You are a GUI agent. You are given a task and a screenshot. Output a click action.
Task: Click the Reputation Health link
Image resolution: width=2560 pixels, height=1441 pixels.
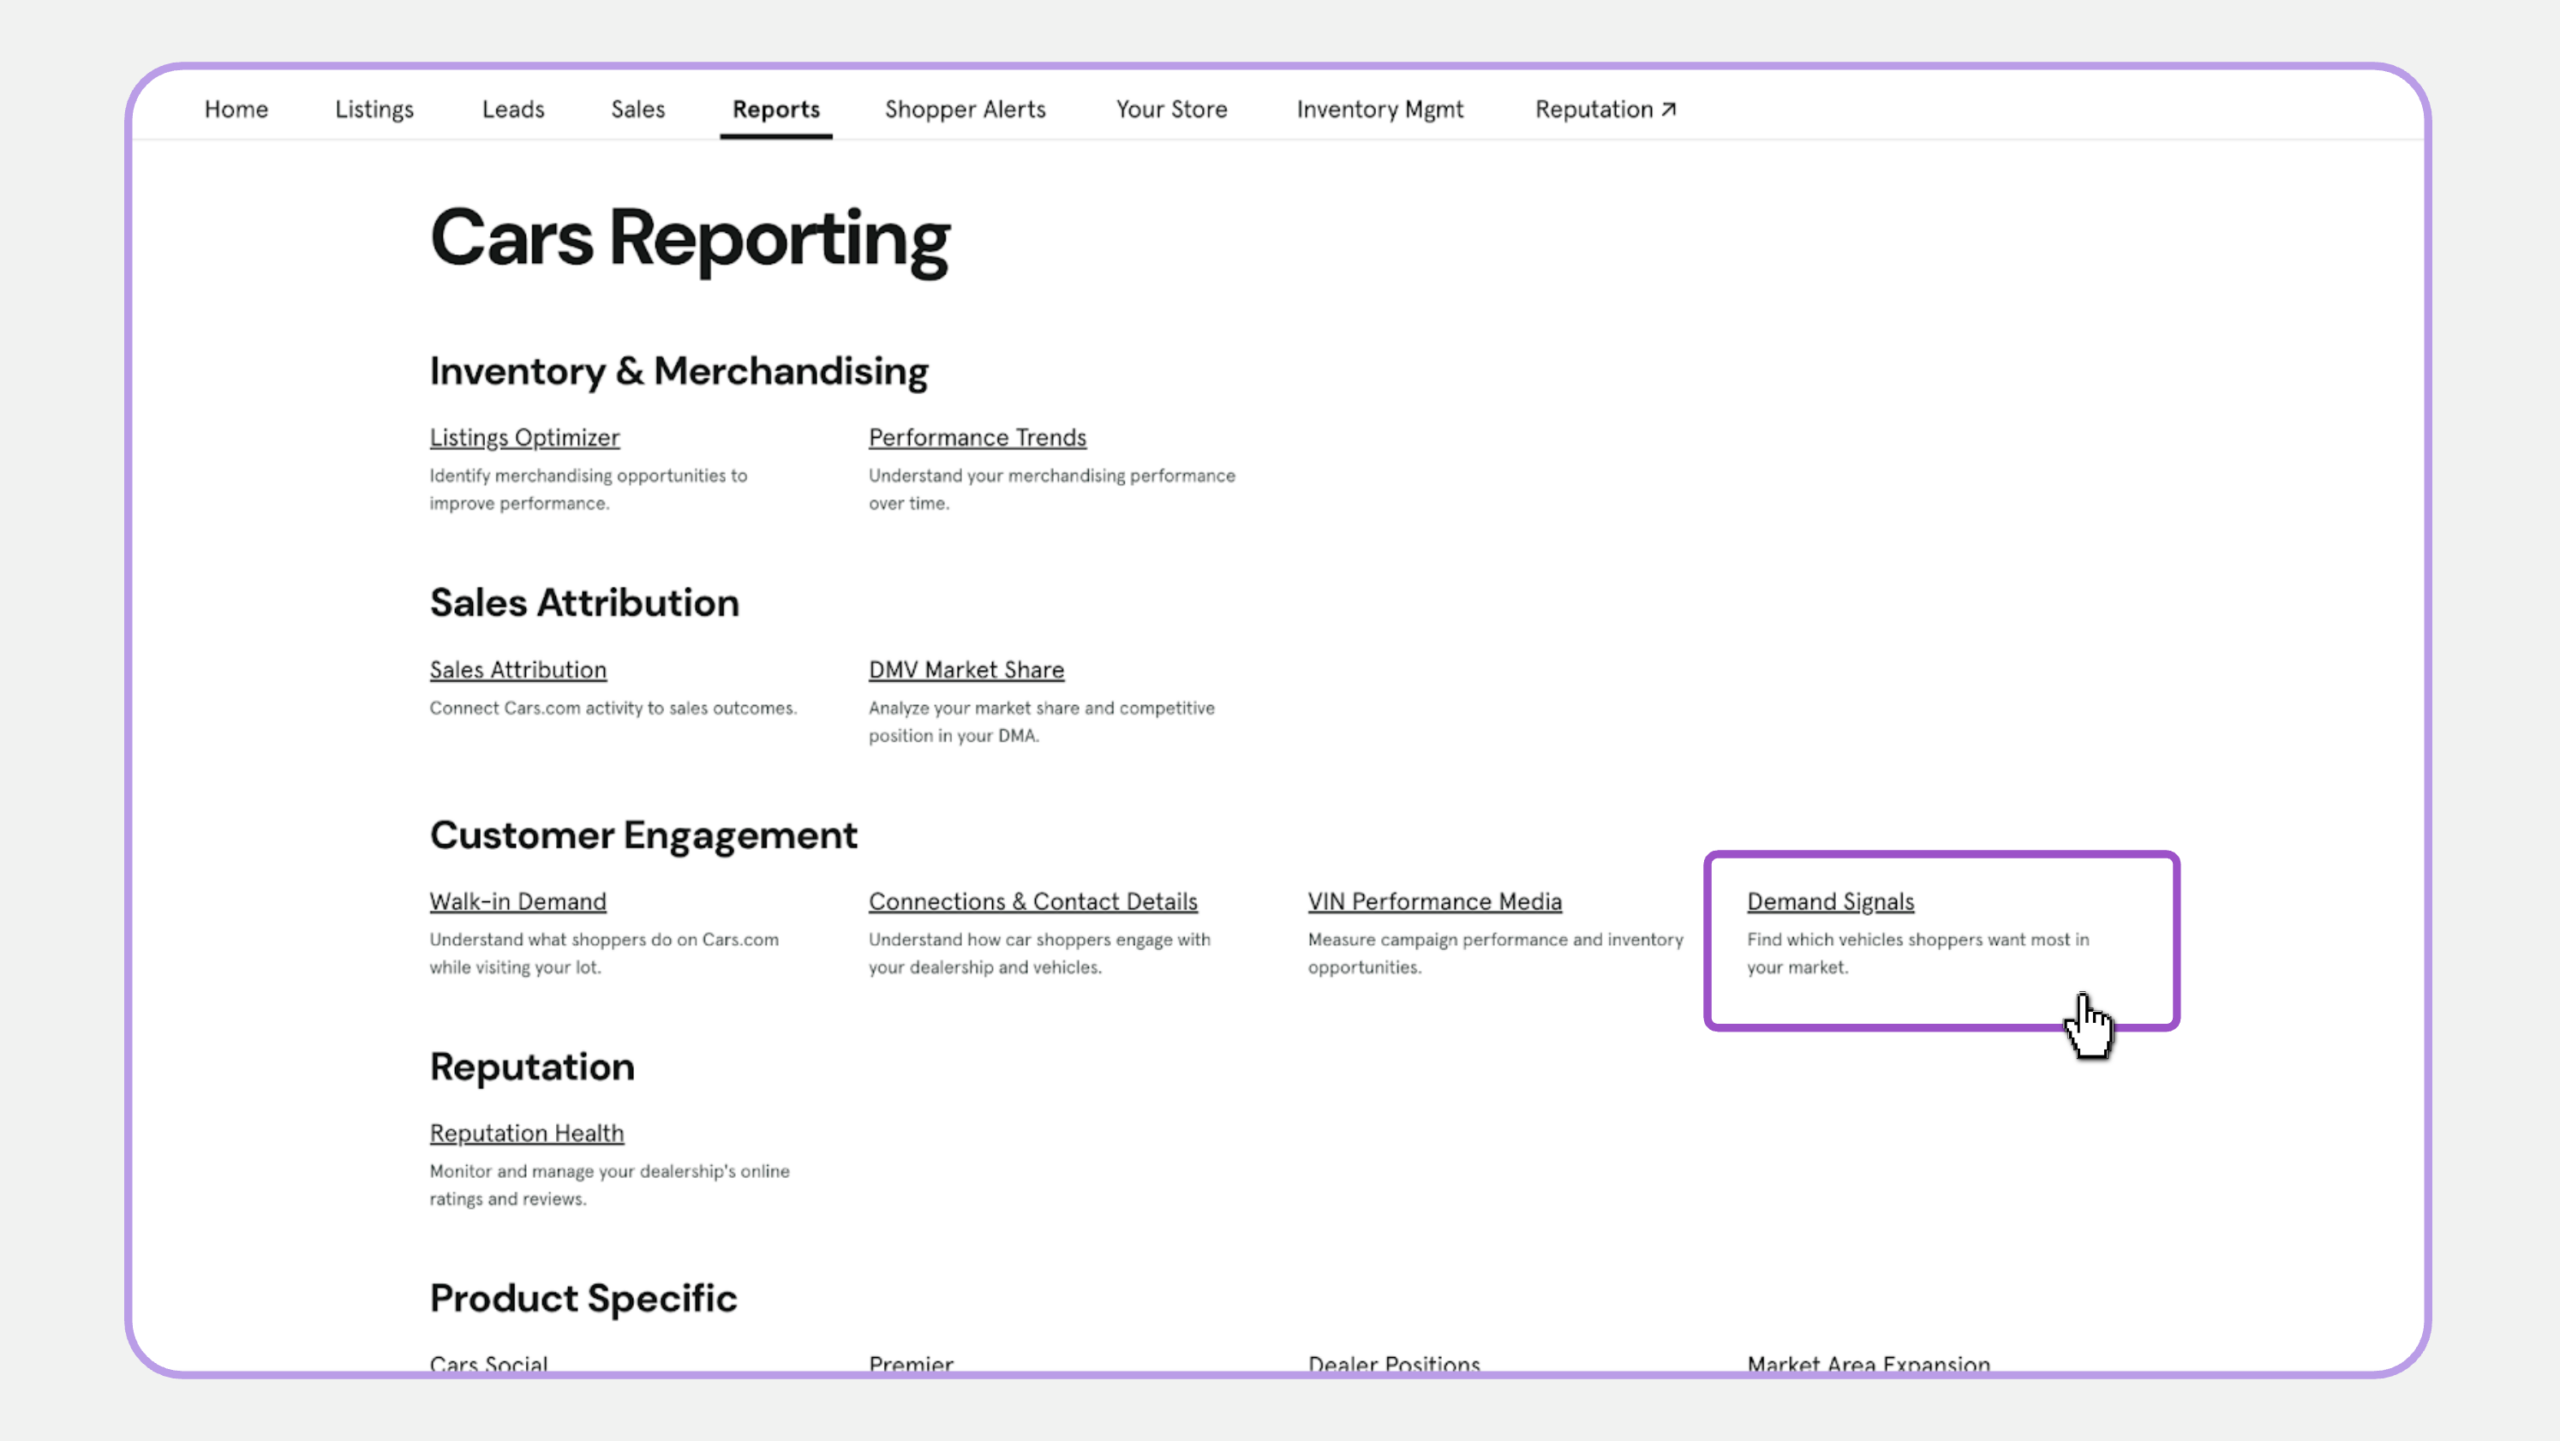pos(527,1133)
